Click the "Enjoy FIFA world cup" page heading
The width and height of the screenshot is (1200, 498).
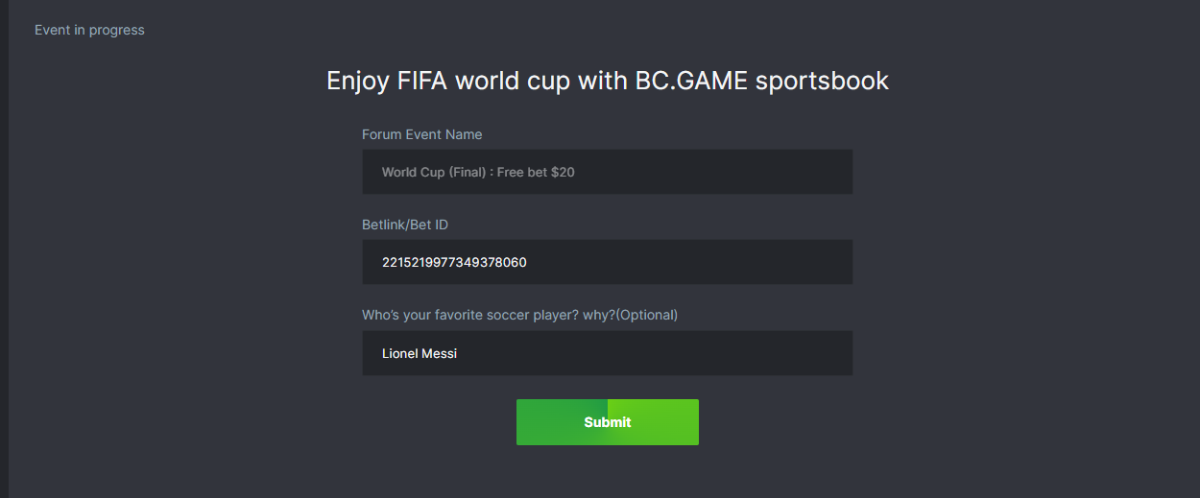pos(607,81)
